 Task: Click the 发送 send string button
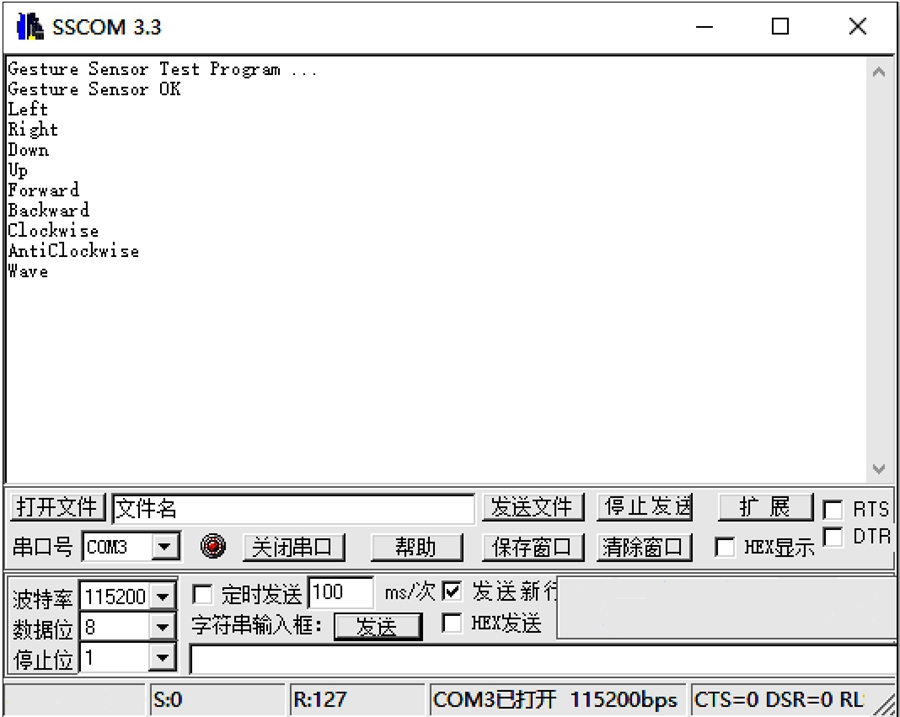[378, 626]
